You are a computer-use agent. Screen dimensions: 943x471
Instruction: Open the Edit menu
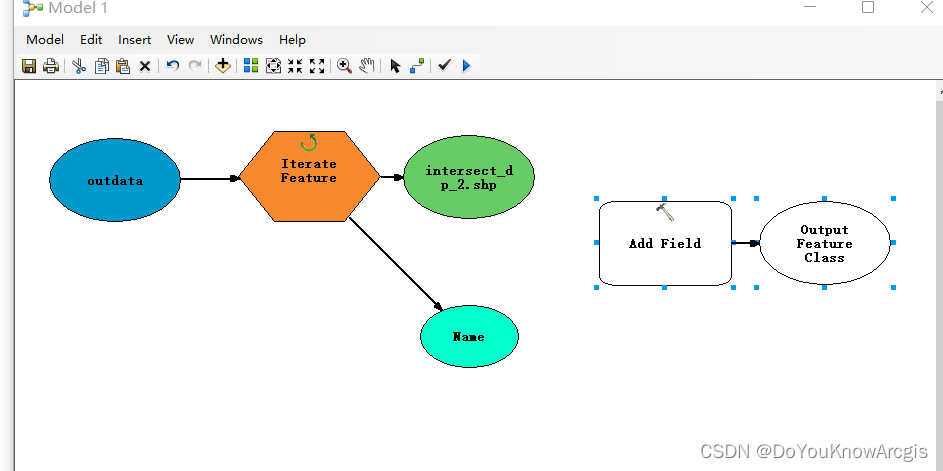[91, 40]
